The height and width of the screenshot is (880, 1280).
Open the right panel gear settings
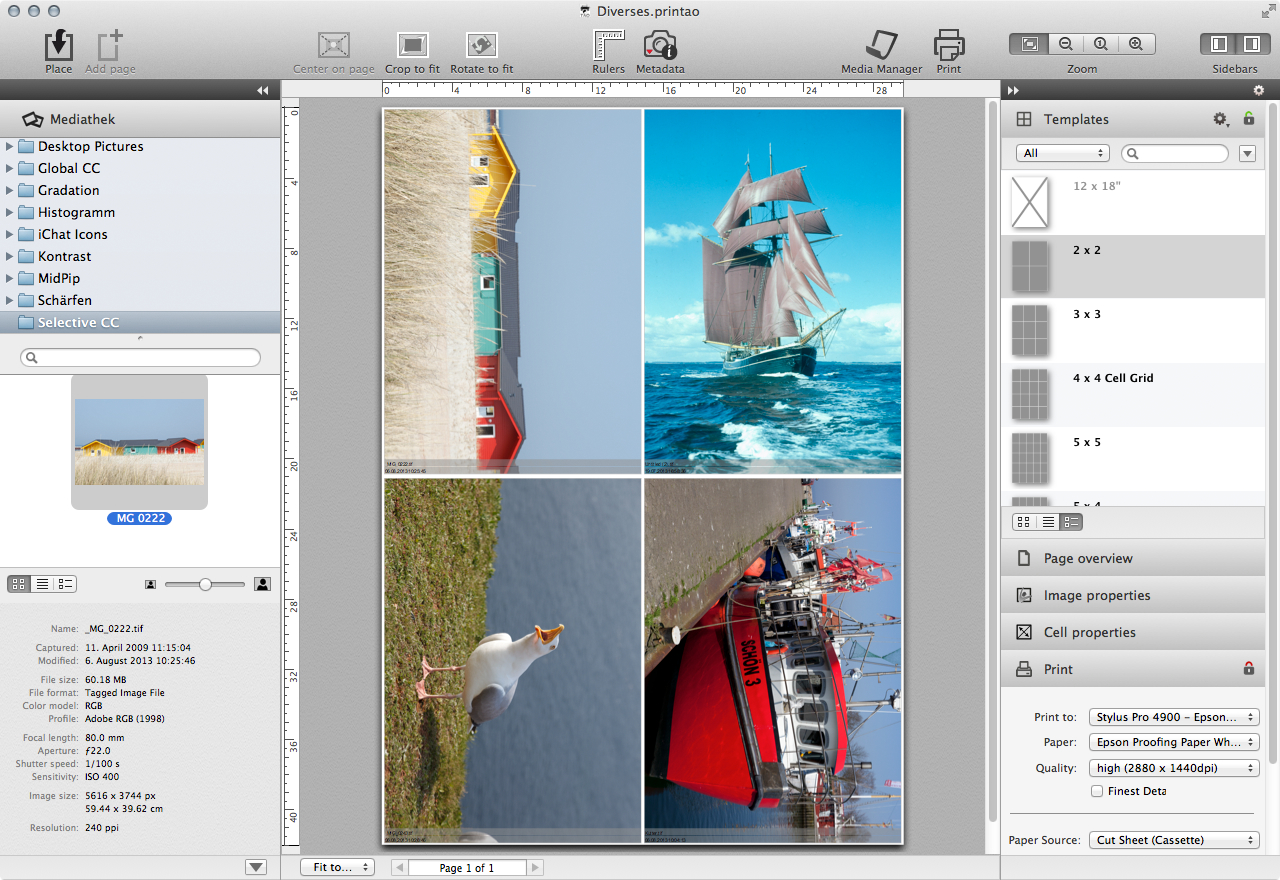[x=1258, y=90]
